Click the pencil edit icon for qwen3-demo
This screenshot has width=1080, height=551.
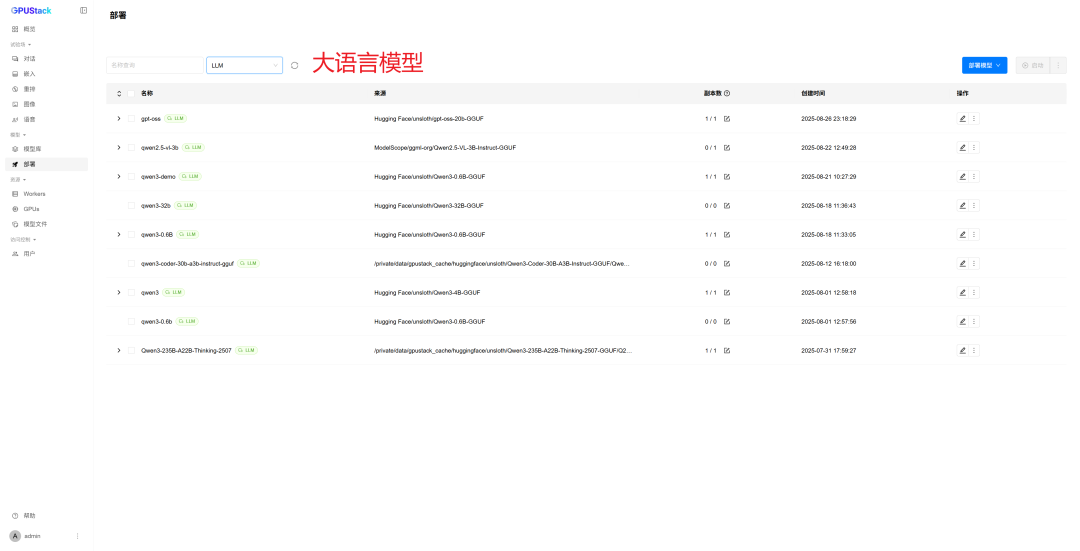[x=962, y=176]
